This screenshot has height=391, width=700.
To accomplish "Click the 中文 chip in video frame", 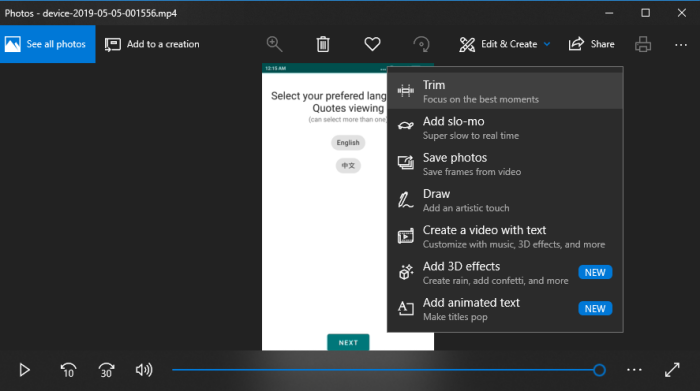I will click(x=348, y=166).
